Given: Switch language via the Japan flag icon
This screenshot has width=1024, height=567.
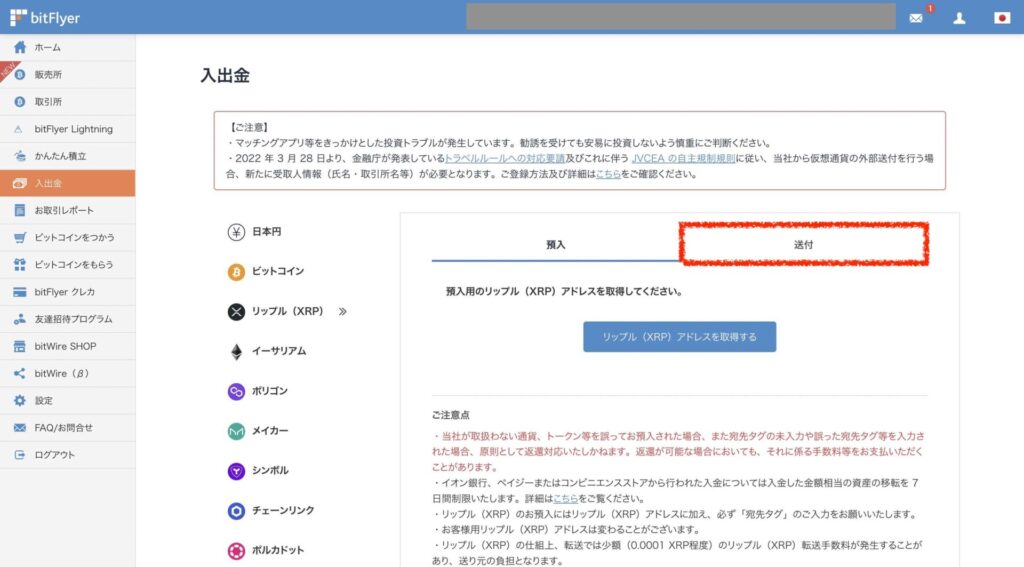Looking at the screenshot, I should pos(1002,18).
